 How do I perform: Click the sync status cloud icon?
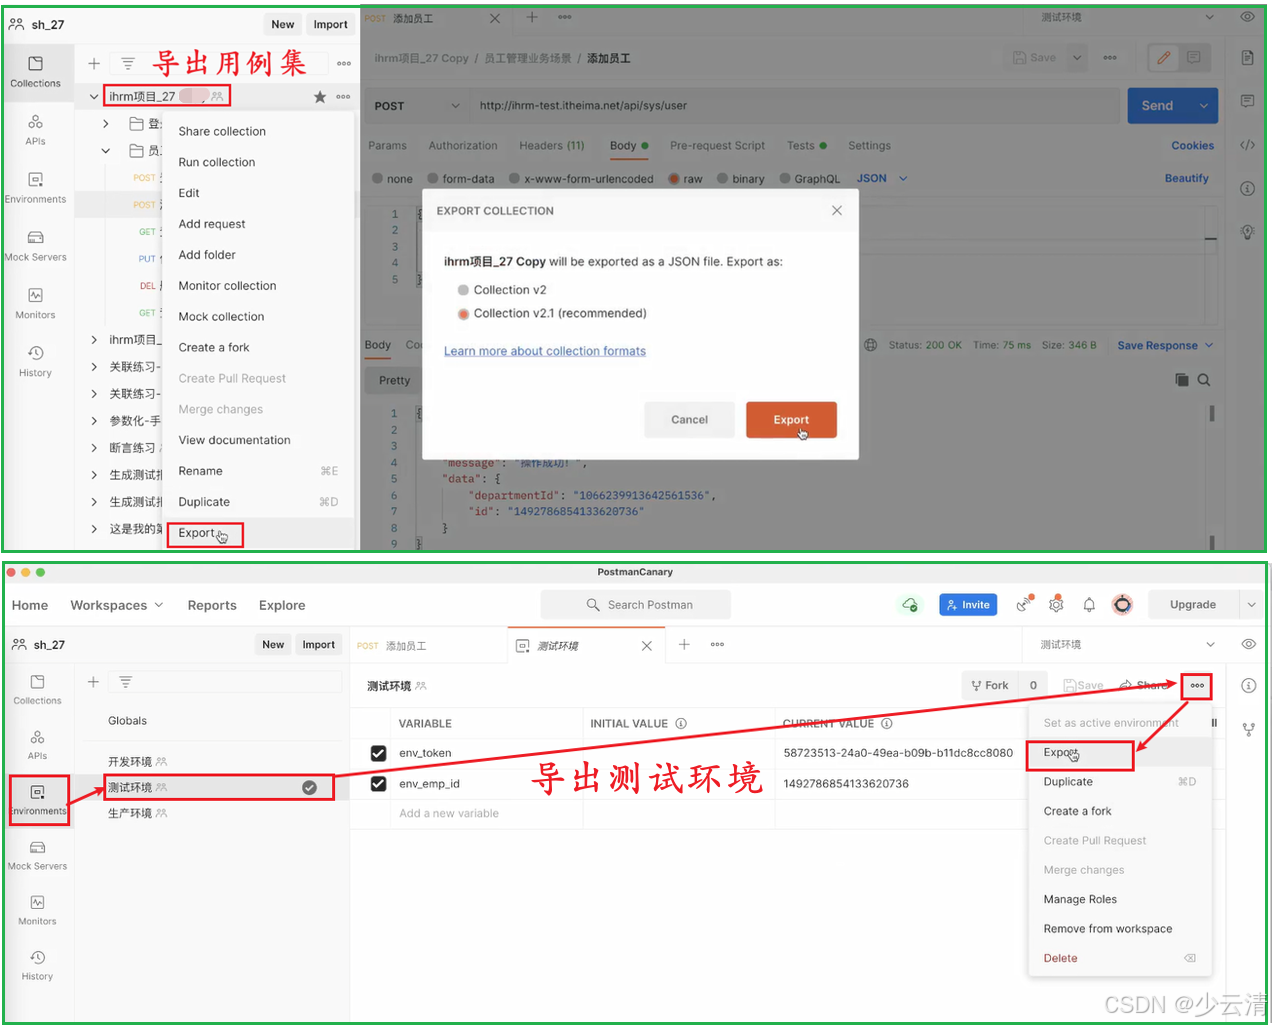tap(910, 604)
